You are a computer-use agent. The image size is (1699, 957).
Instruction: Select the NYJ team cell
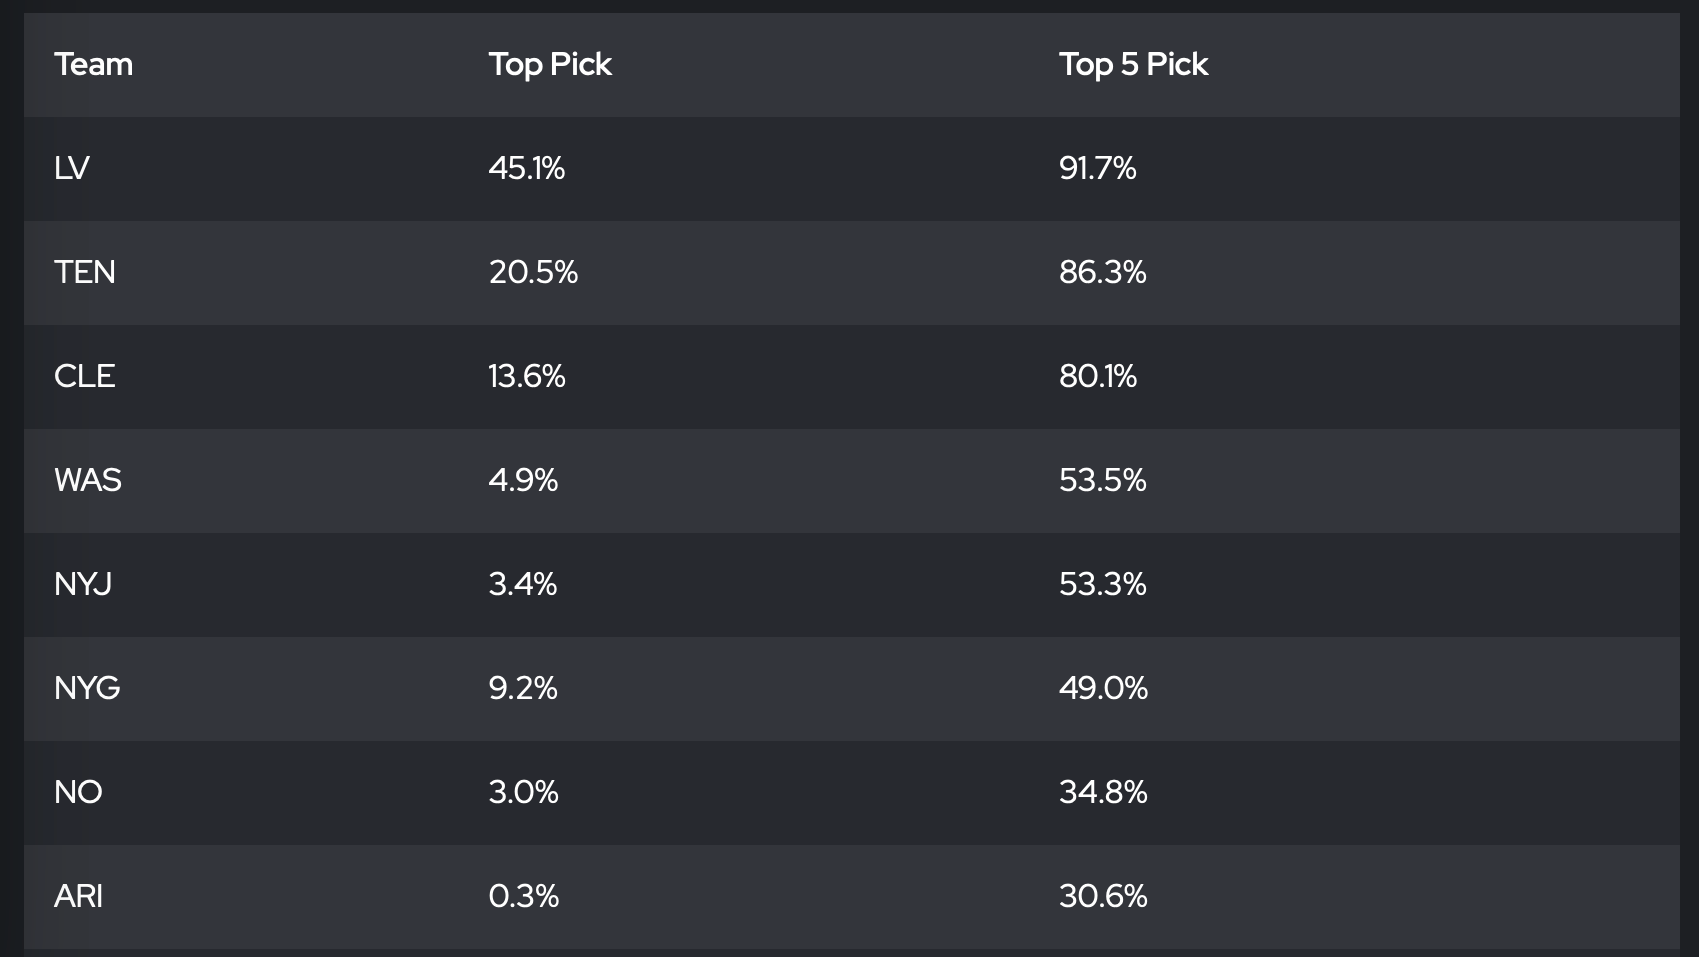pyautogui.click(x=83, y=584)
